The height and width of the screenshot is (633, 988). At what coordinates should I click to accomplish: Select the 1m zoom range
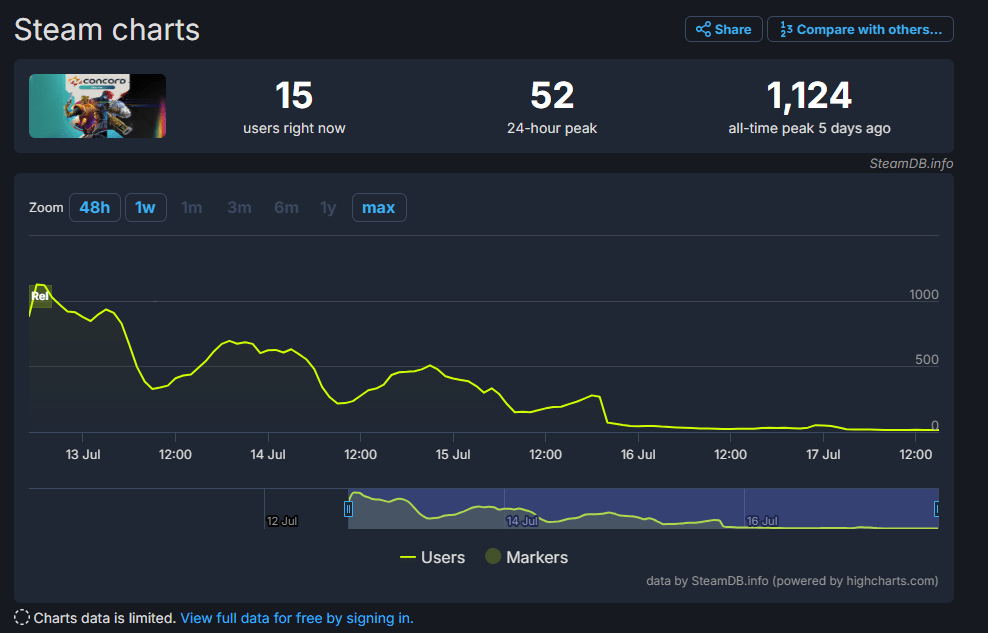pos(192,207)
